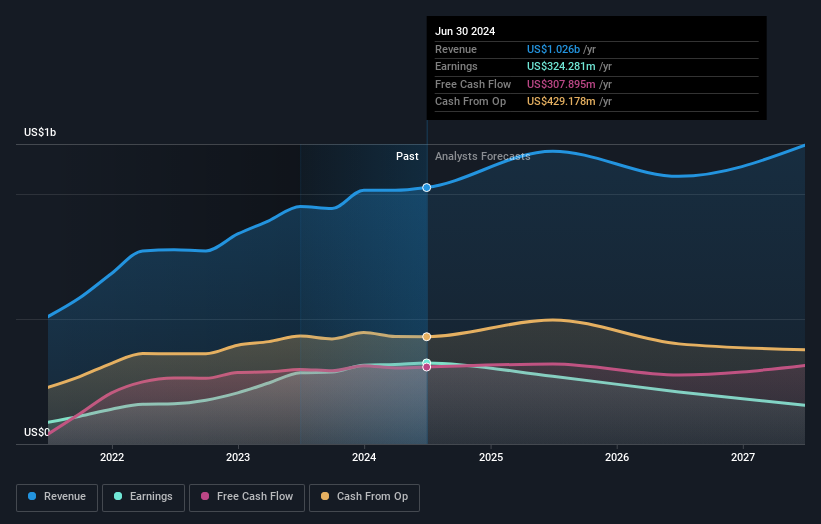Click the 'Revenue' row label in tooltip
Screen dimensions: 821x524
(x=456, y=49)
